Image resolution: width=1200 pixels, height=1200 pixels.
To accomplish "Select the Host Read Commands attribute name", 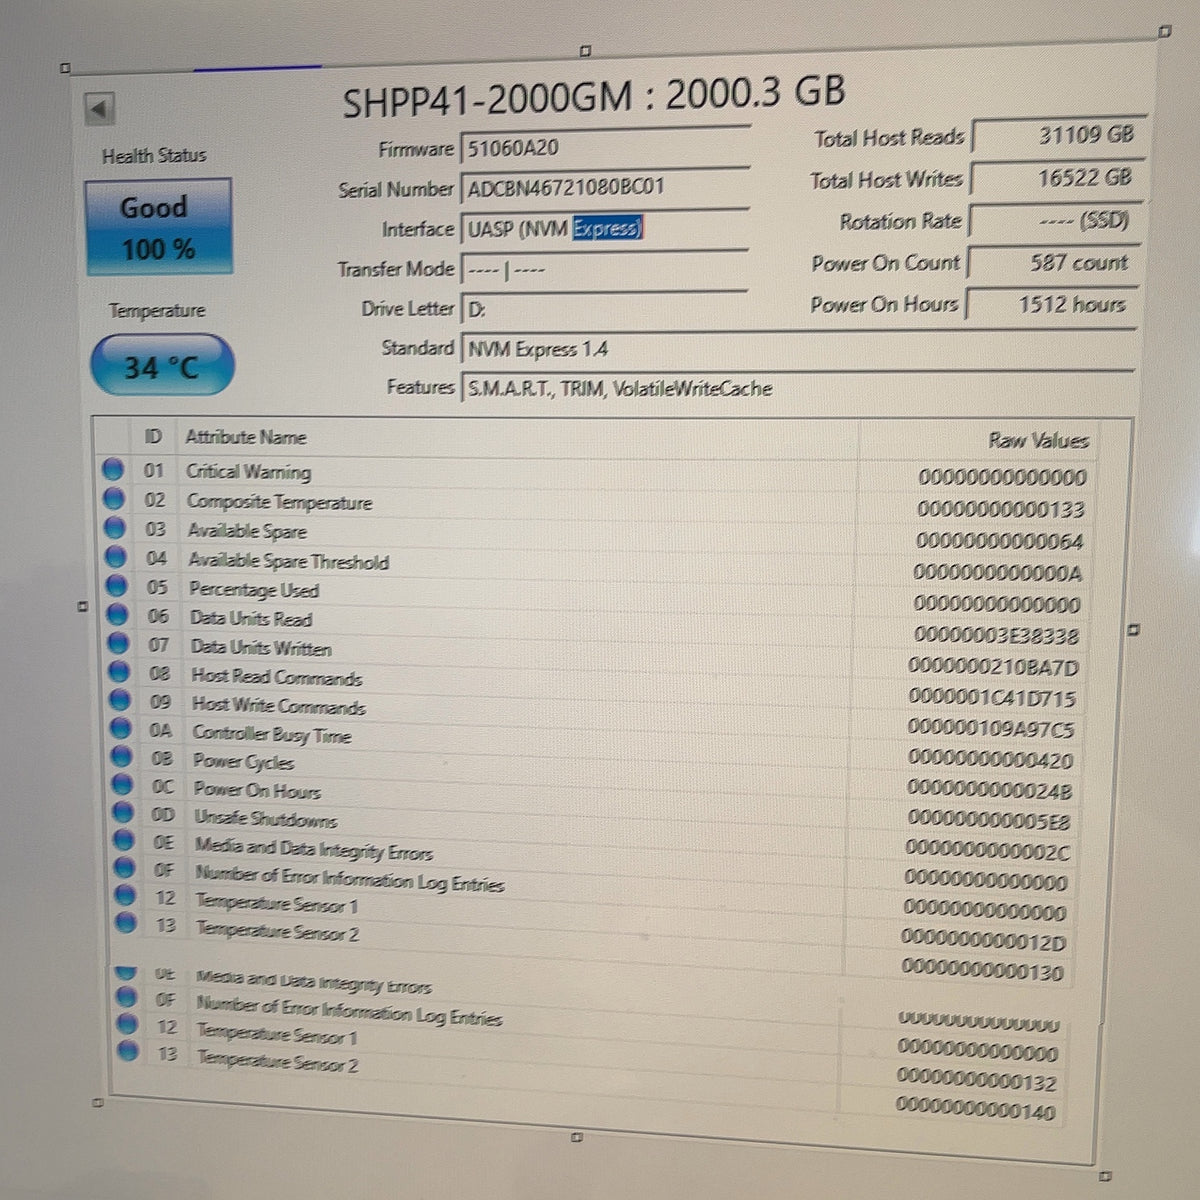I will coord(277,677).
